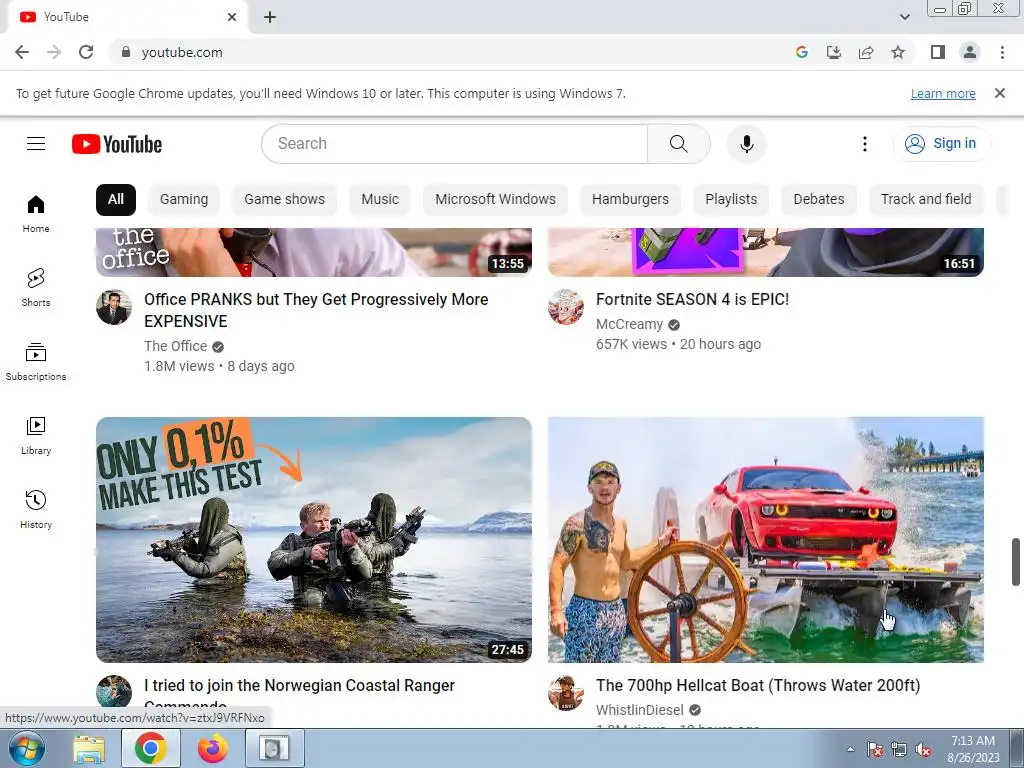Open YouTube settings three-dot menu

(865, 144)
